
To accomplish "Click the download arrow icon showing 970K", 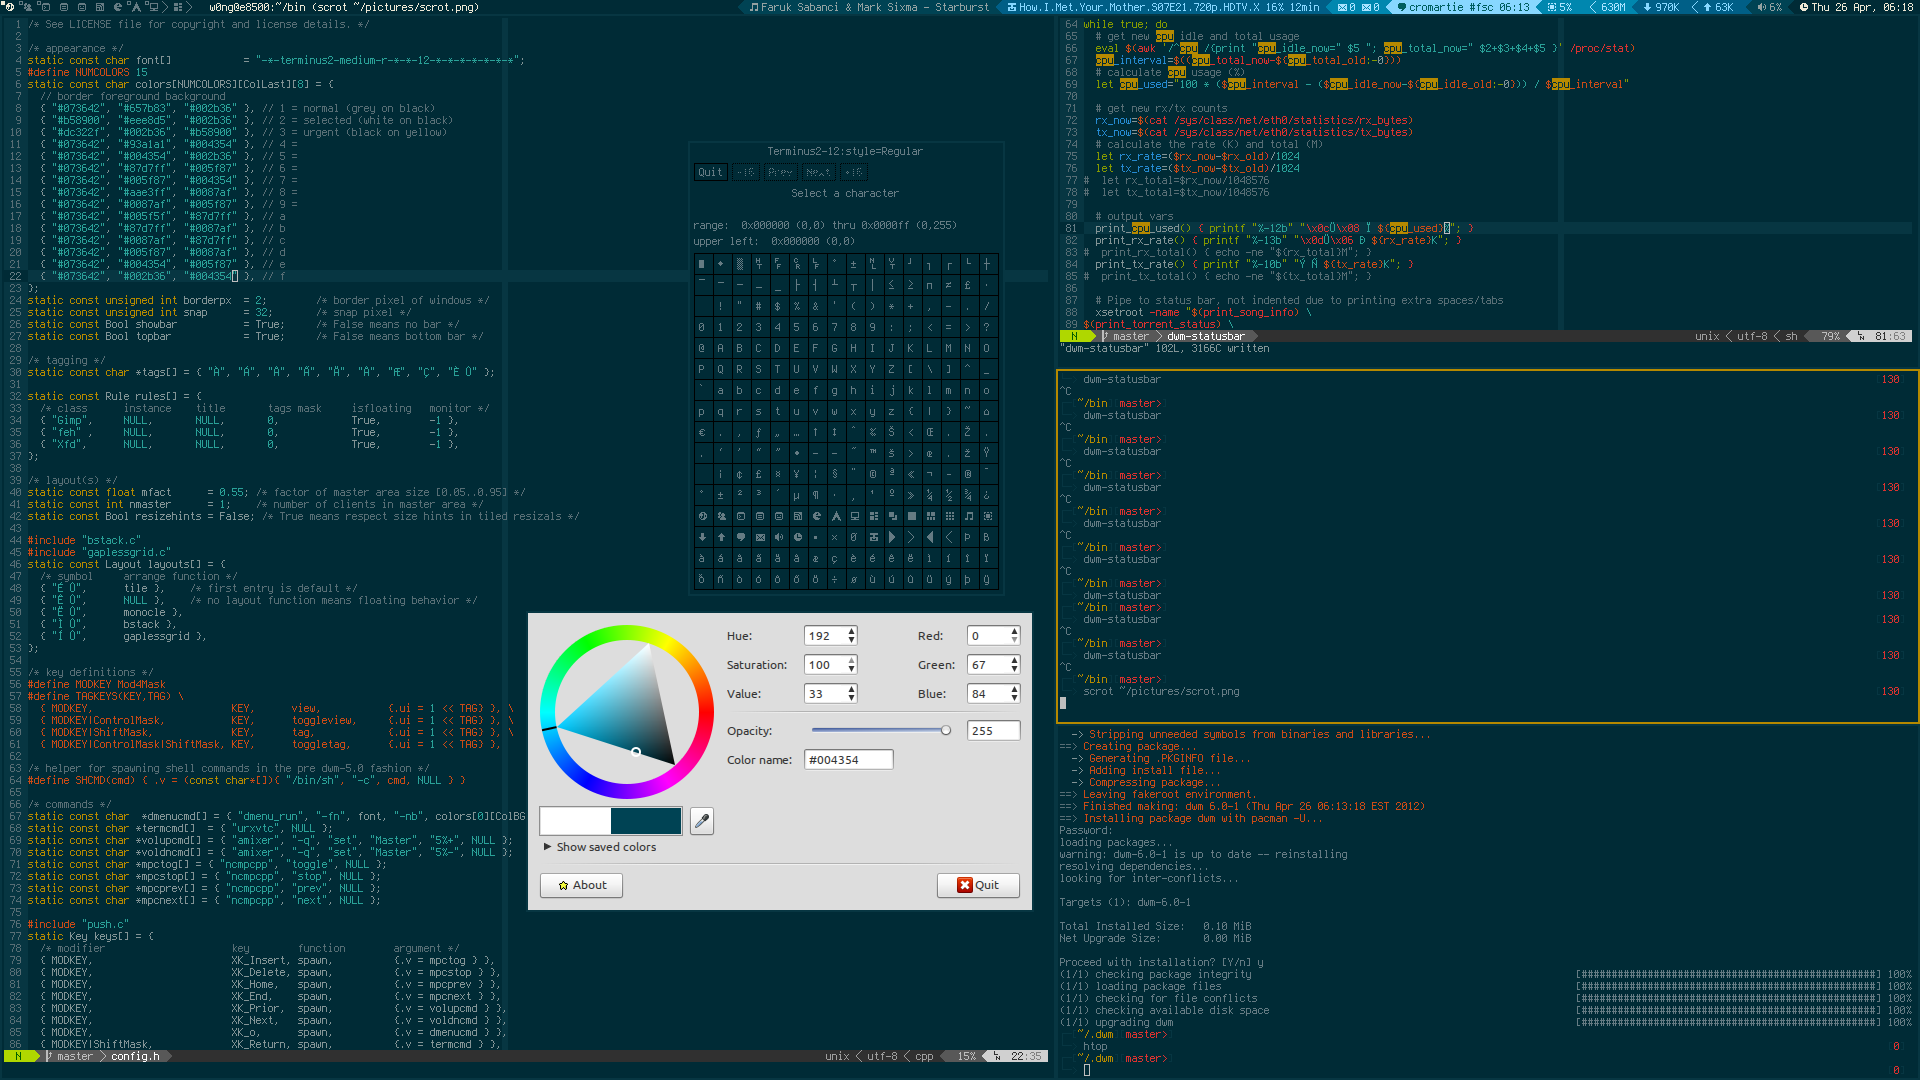I will click(1647, 7).
